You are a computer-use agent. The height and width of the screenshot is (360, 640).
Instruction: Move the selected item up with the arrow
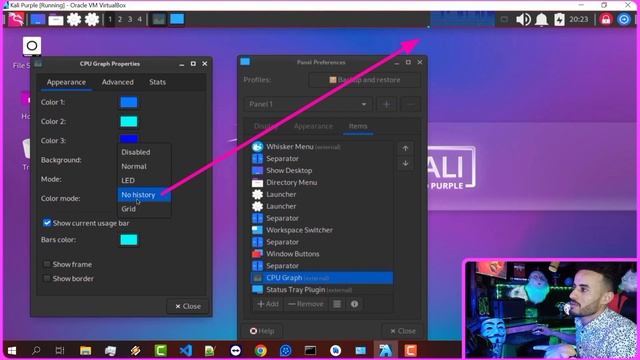(405, 149)
